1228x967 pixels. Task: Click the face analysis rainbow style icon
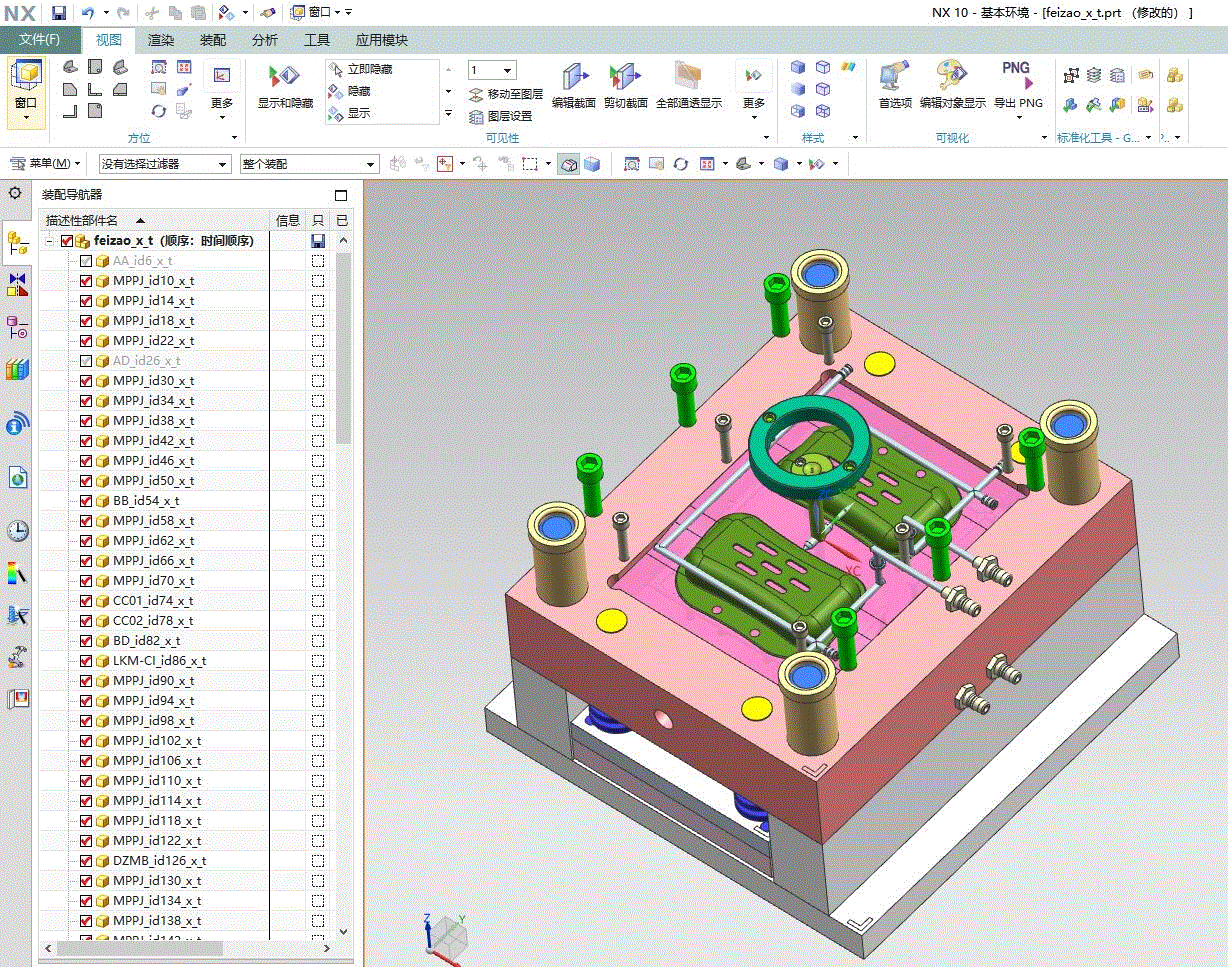point(848,67)
